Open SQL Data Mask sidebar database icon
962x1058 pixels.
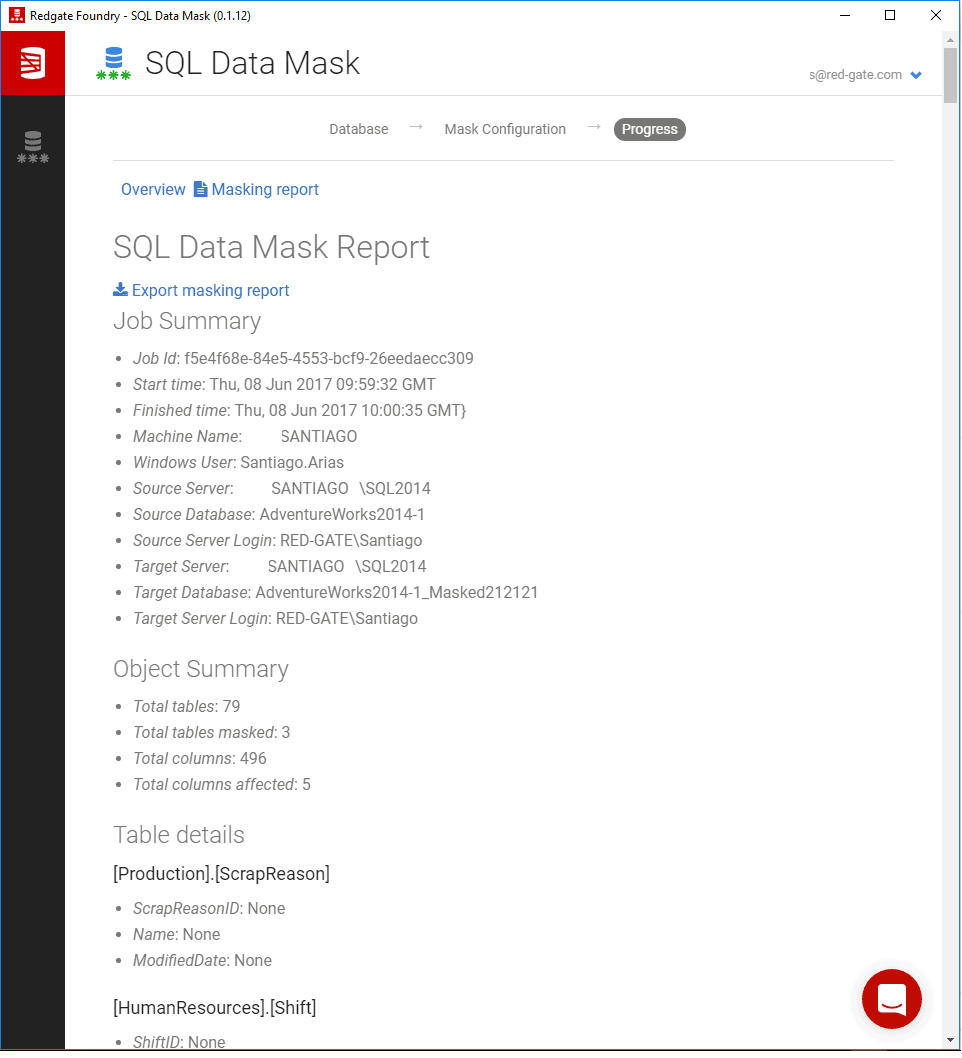point(32,147)
